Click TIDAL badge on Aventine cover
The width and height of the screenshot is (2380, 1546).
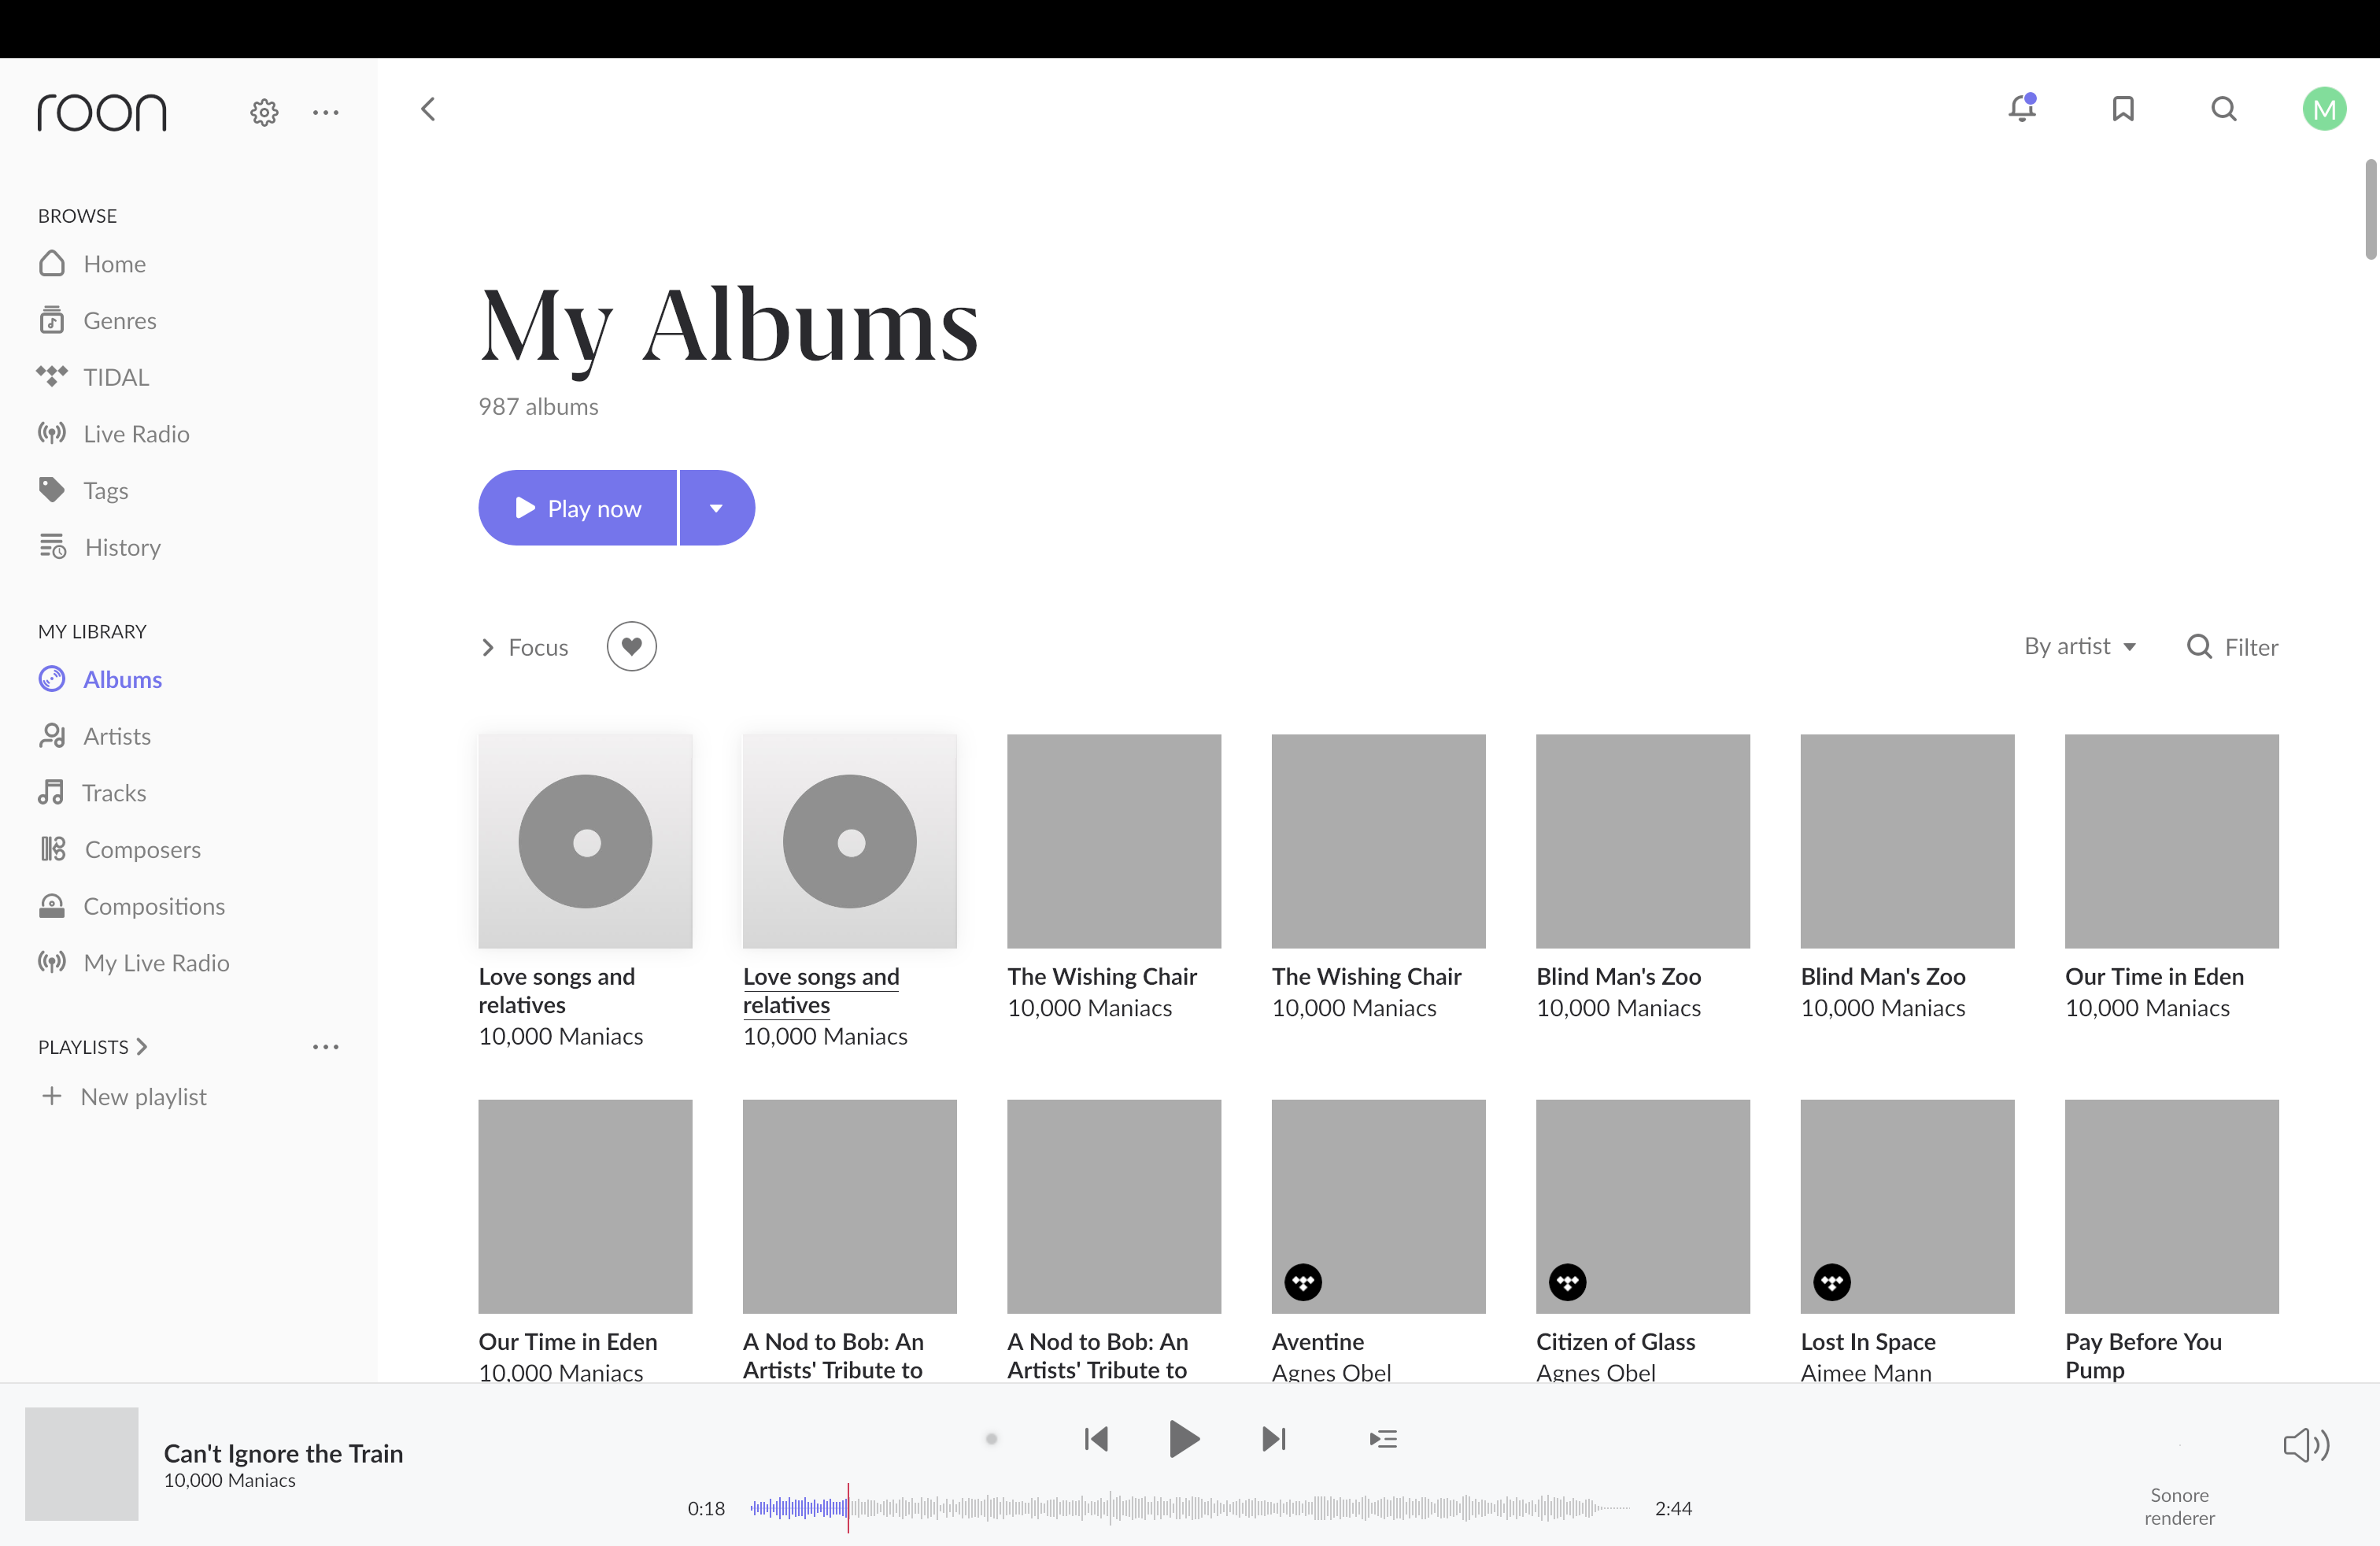point(1303,1282)
